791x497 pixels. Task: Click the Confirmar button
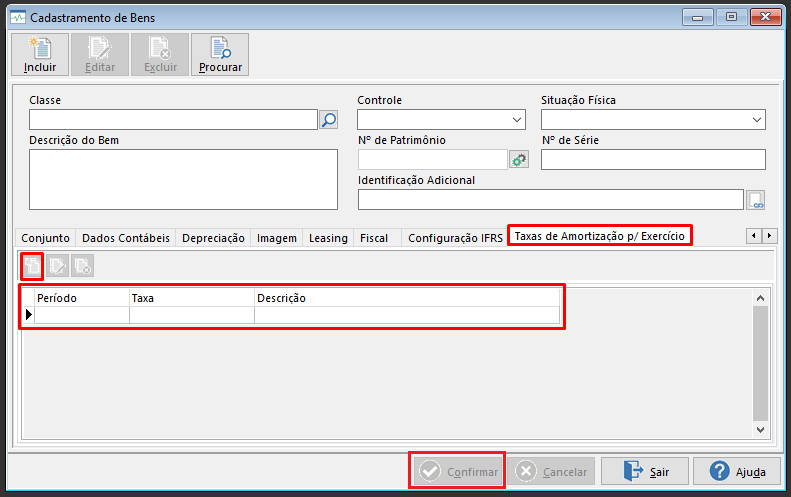(x=457, y=471)
